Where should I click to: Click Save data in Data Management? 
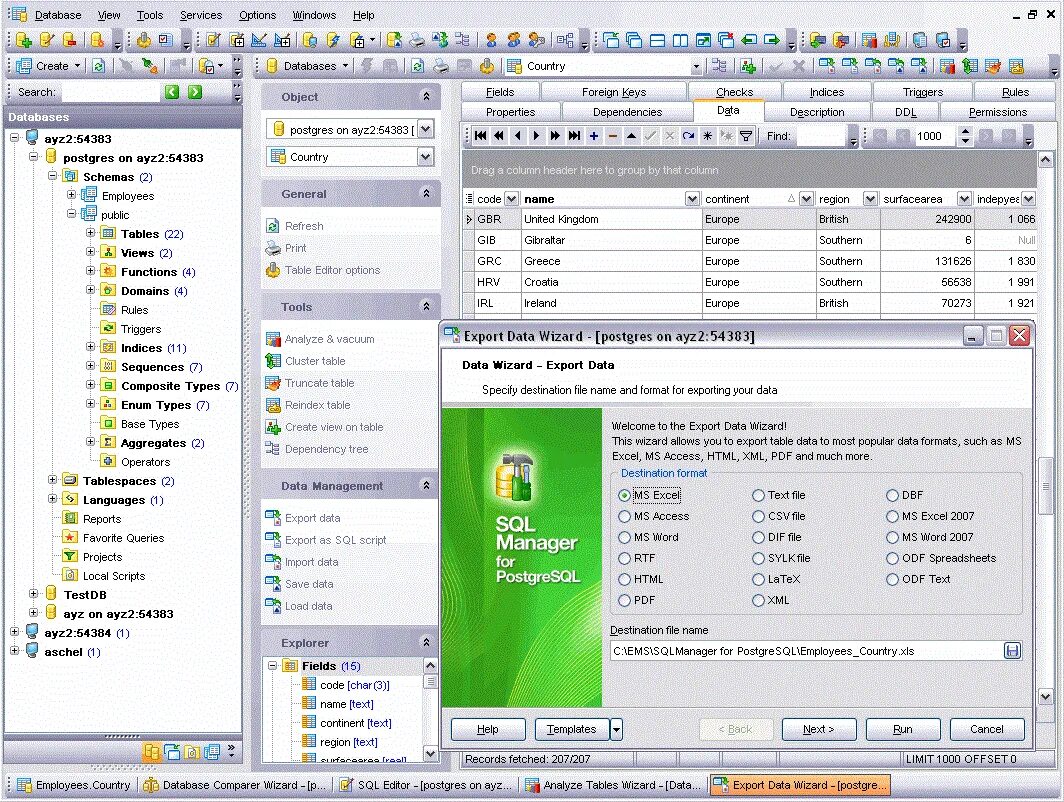(309, 584)
